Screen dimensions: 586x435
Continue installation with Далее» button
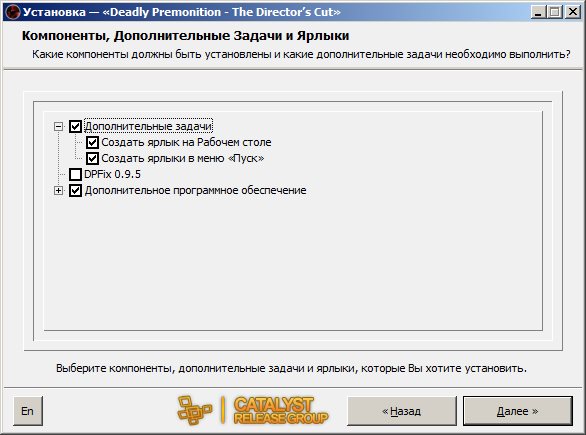[518, 411]
